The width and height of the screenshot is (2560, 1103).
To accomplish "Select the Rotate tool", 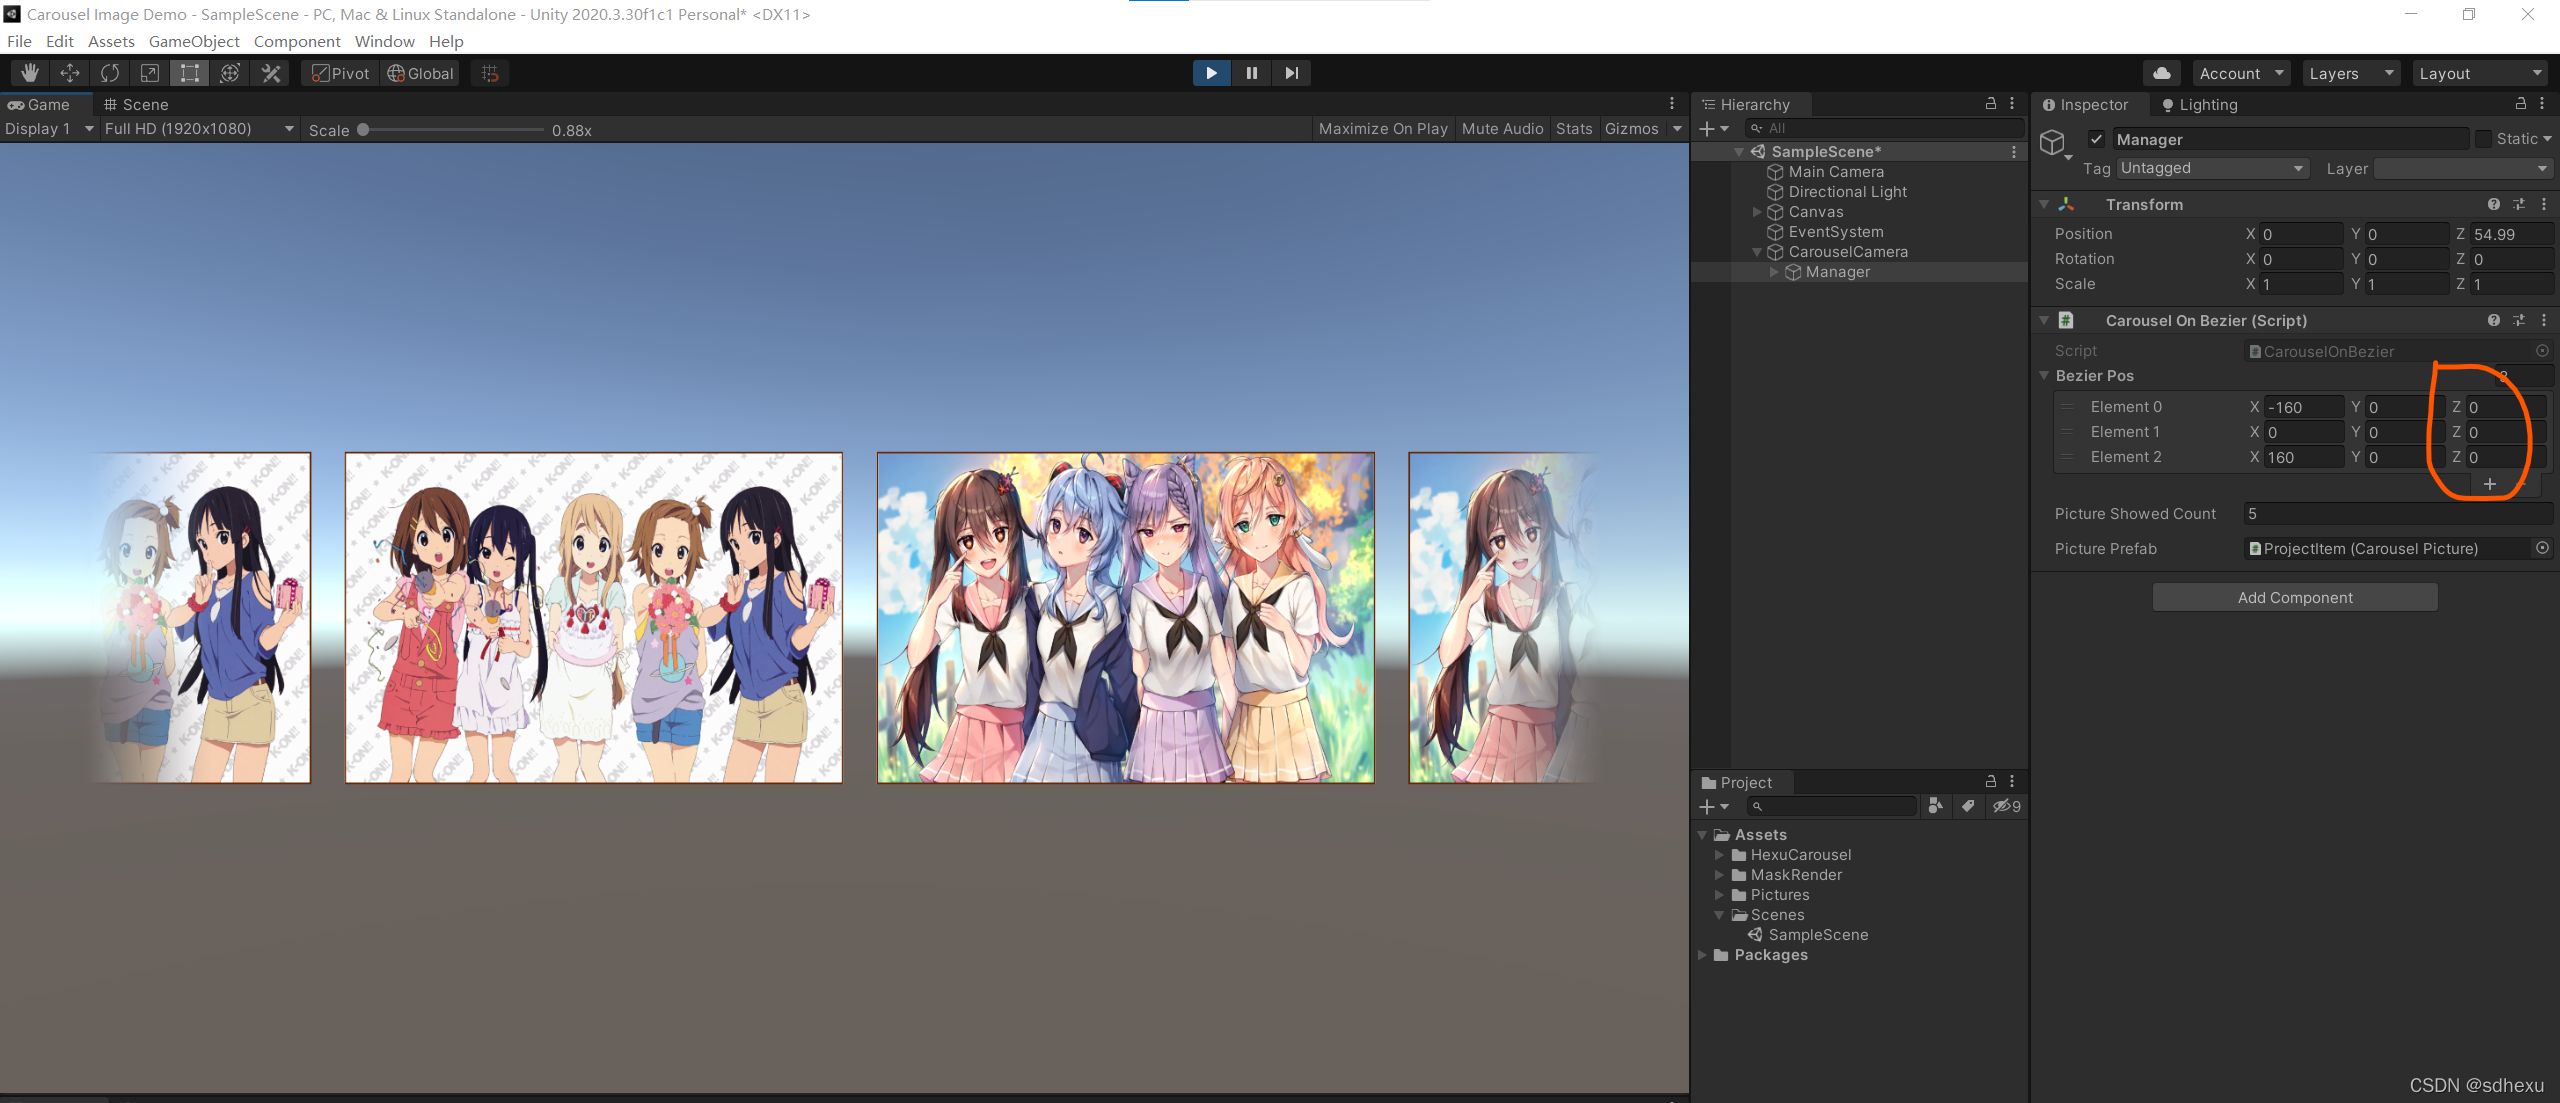I will click(x=110, y=73).
